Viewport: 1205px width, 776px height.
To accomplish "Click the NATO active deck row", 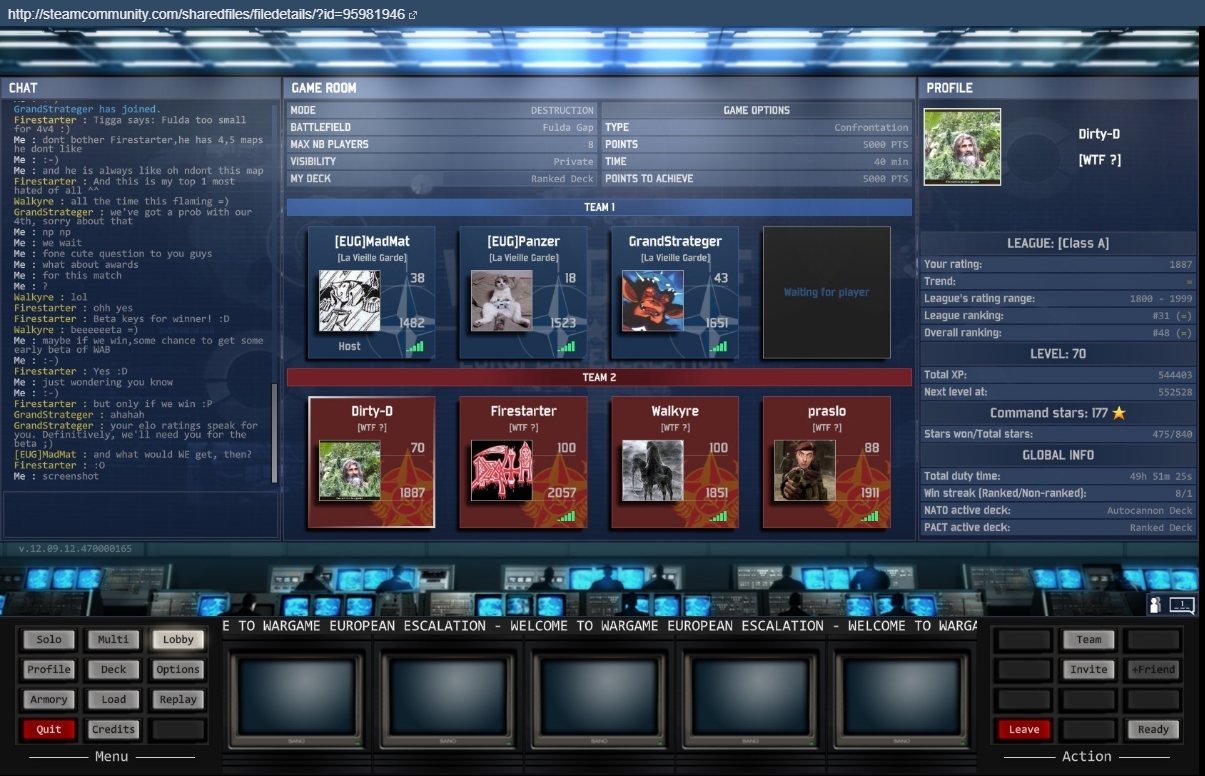I will pos(1058,510).
